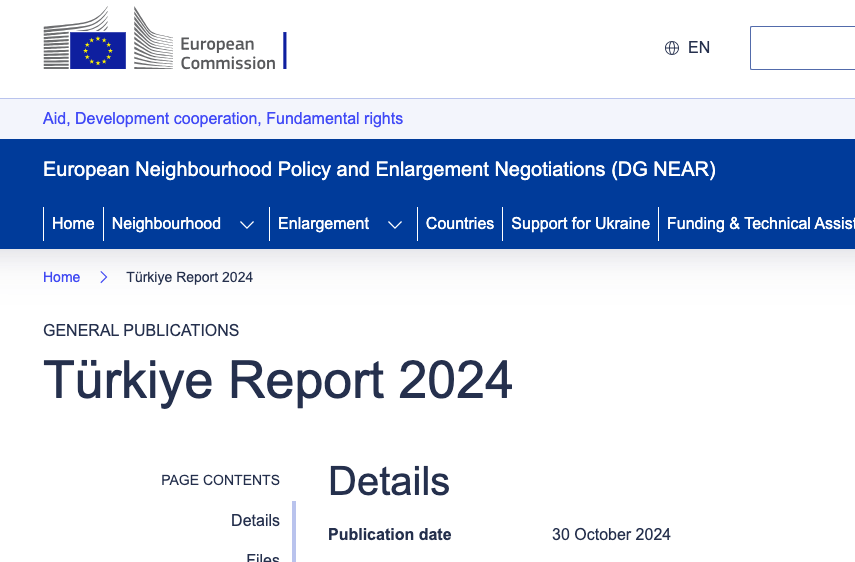Image resolution: width=855 pixels, height=562 pixels.
Task: Open Aid, Development cooperation, Fundamental rights link
Action: pyautogui.click(x=222, y=118)
